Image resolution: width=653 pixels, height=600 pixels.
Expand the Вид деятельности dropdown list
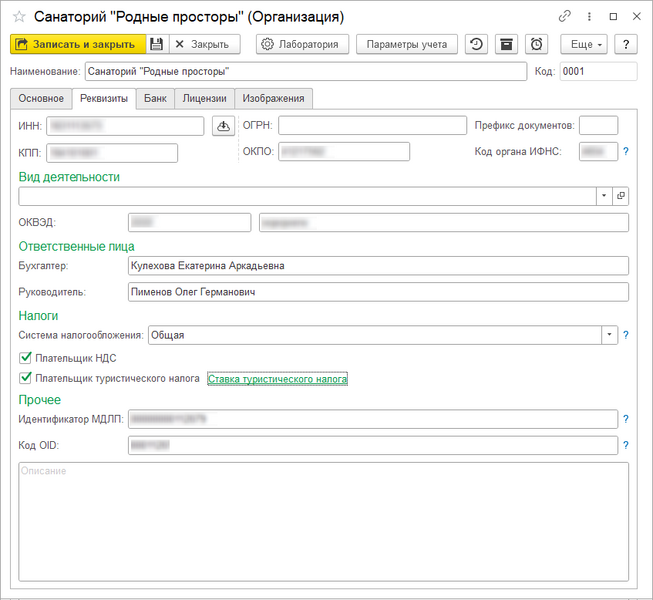(604, 196)
